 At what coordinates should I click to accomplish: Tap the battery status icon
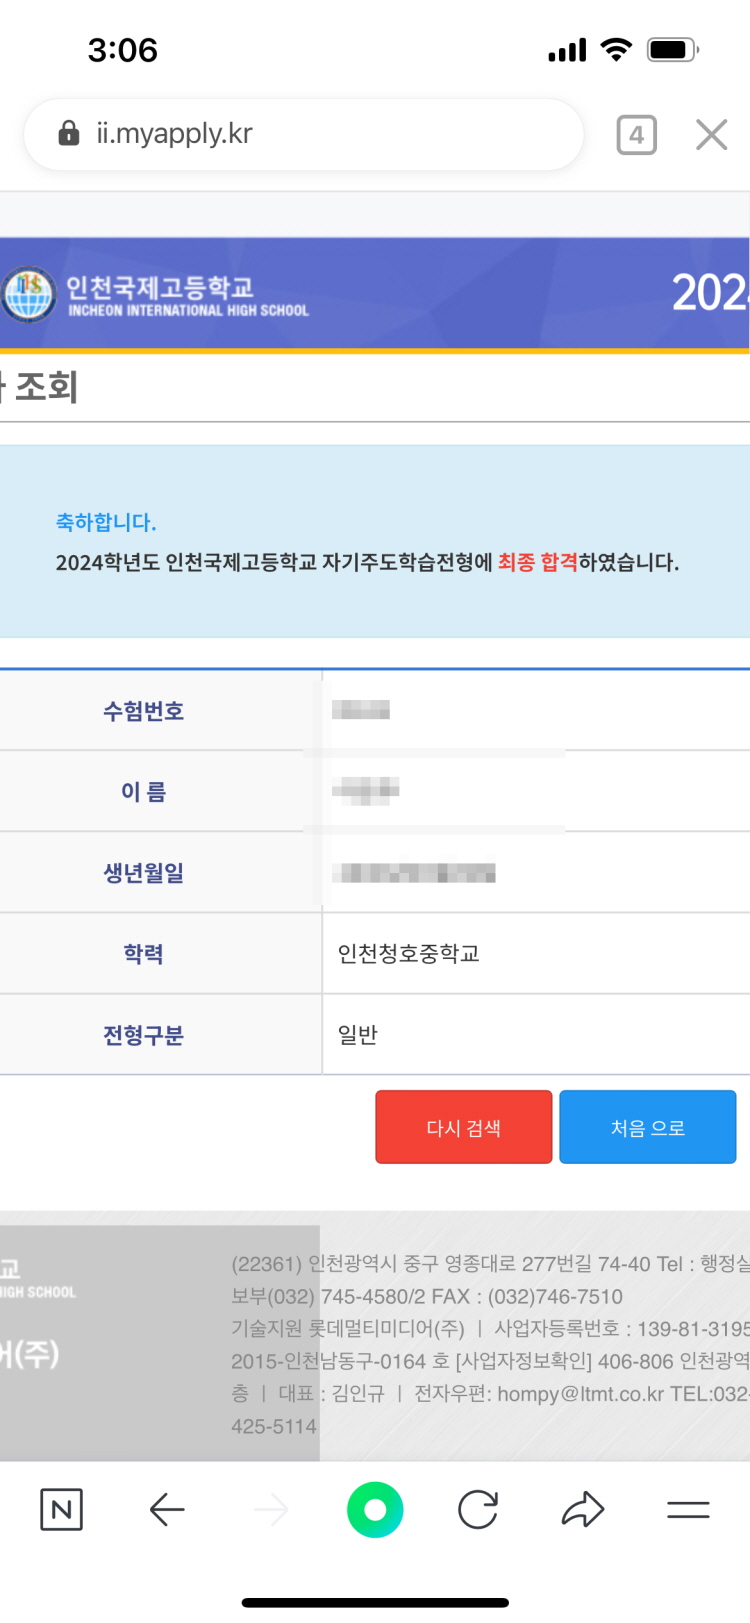coord(673,49)
